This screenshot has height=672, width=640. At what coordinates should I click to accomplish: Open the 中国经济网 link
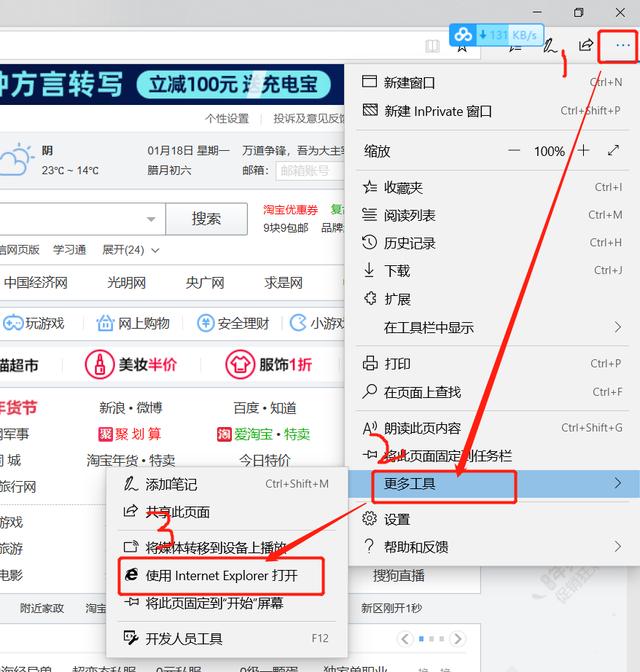pyautogui.click(x=36, y=282)
